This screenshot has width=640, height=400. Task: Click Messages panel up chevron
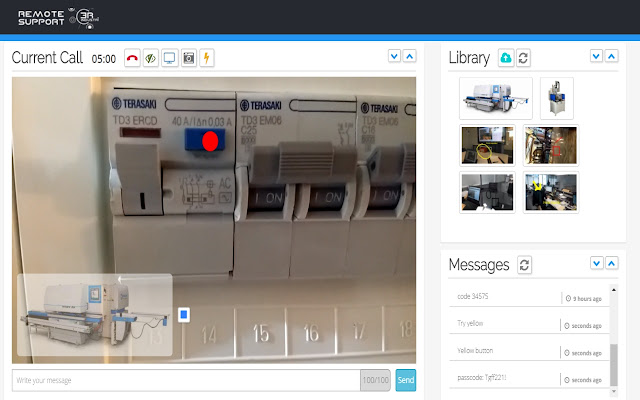click(611, 263)
